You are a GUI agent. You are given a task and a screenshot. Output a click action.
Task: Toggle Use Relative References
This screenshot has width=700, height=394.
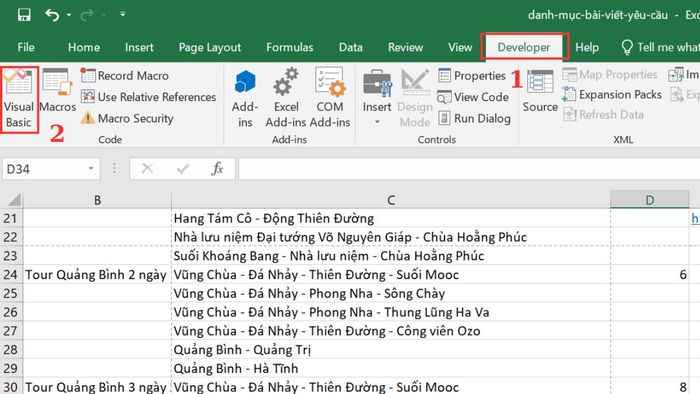point(149,97)
